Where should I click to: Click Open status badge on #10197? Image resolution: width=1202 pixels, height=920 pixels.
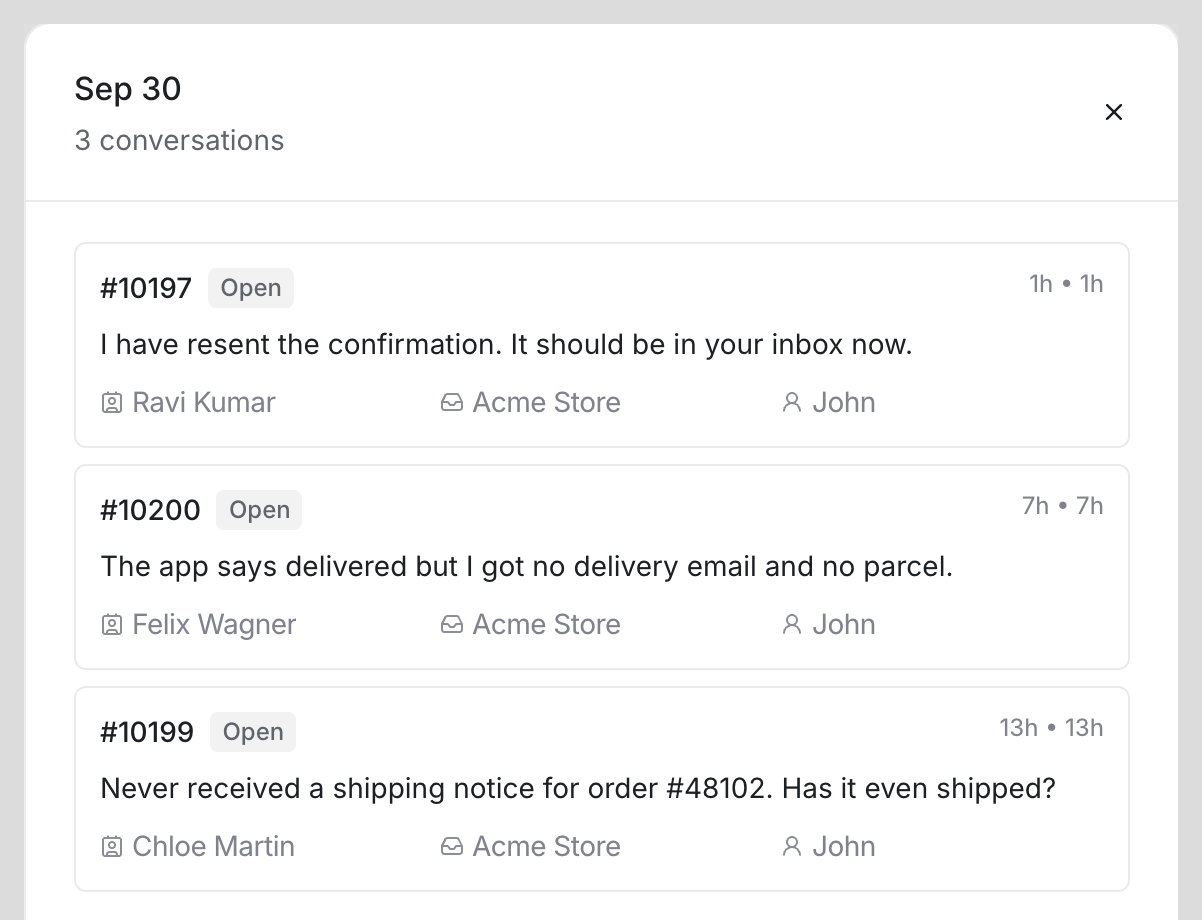pos(251,288)
